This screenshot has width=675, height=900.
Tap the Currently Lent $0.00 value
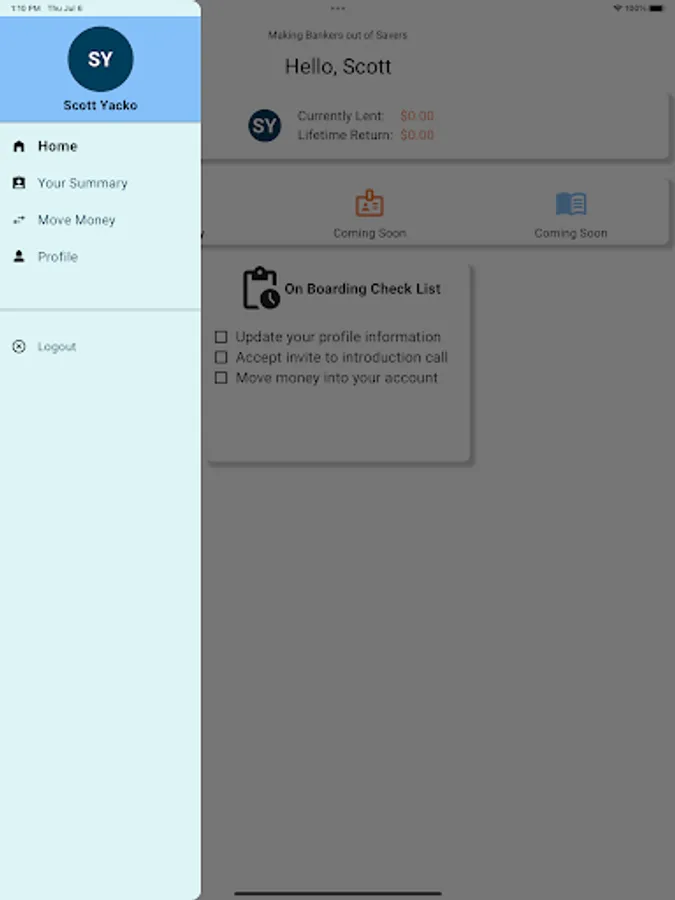pos(417,116)
